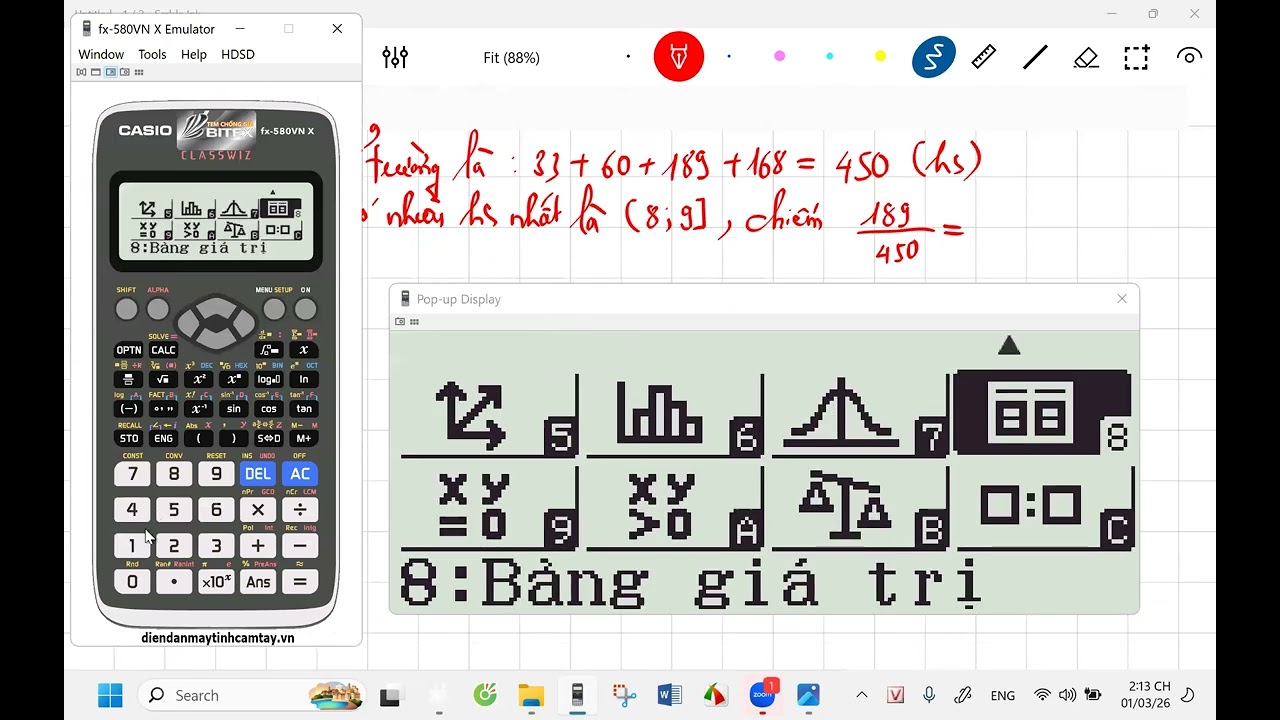Image resolution: width=1280 pixels, height=720 pixels.
Task: Close the Pop-up Display window
Action: pyautogui.click(x=1122, y=299)
